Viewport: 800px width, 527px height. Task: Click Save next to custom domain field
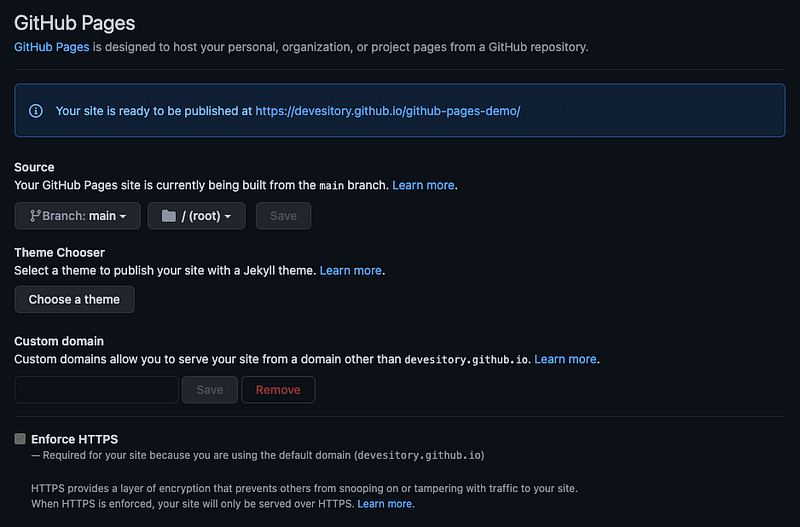210,390
